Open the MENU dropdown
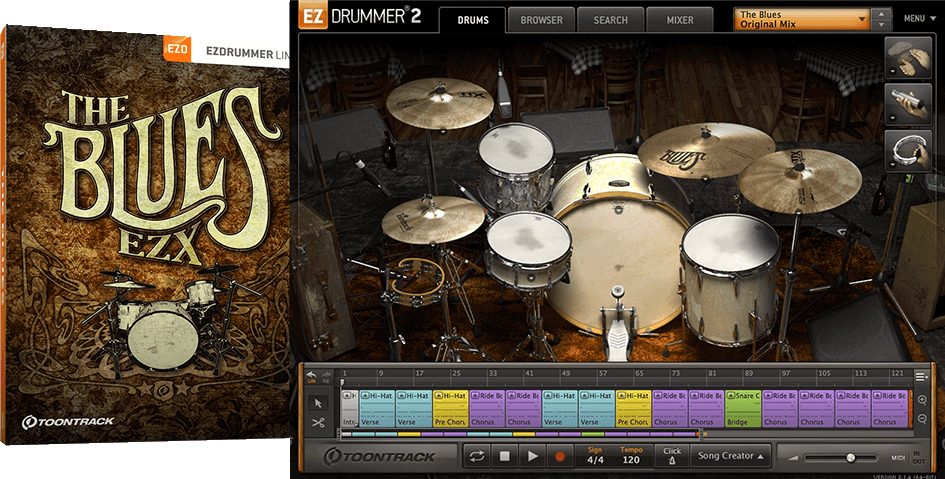This screenshot has width=945, height=479. [x=920, y=19]
